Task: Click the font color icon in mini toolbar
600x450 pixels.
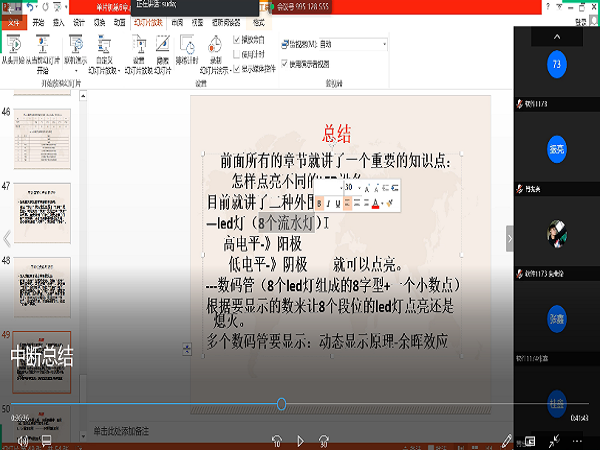Action: tap(375, 203)
